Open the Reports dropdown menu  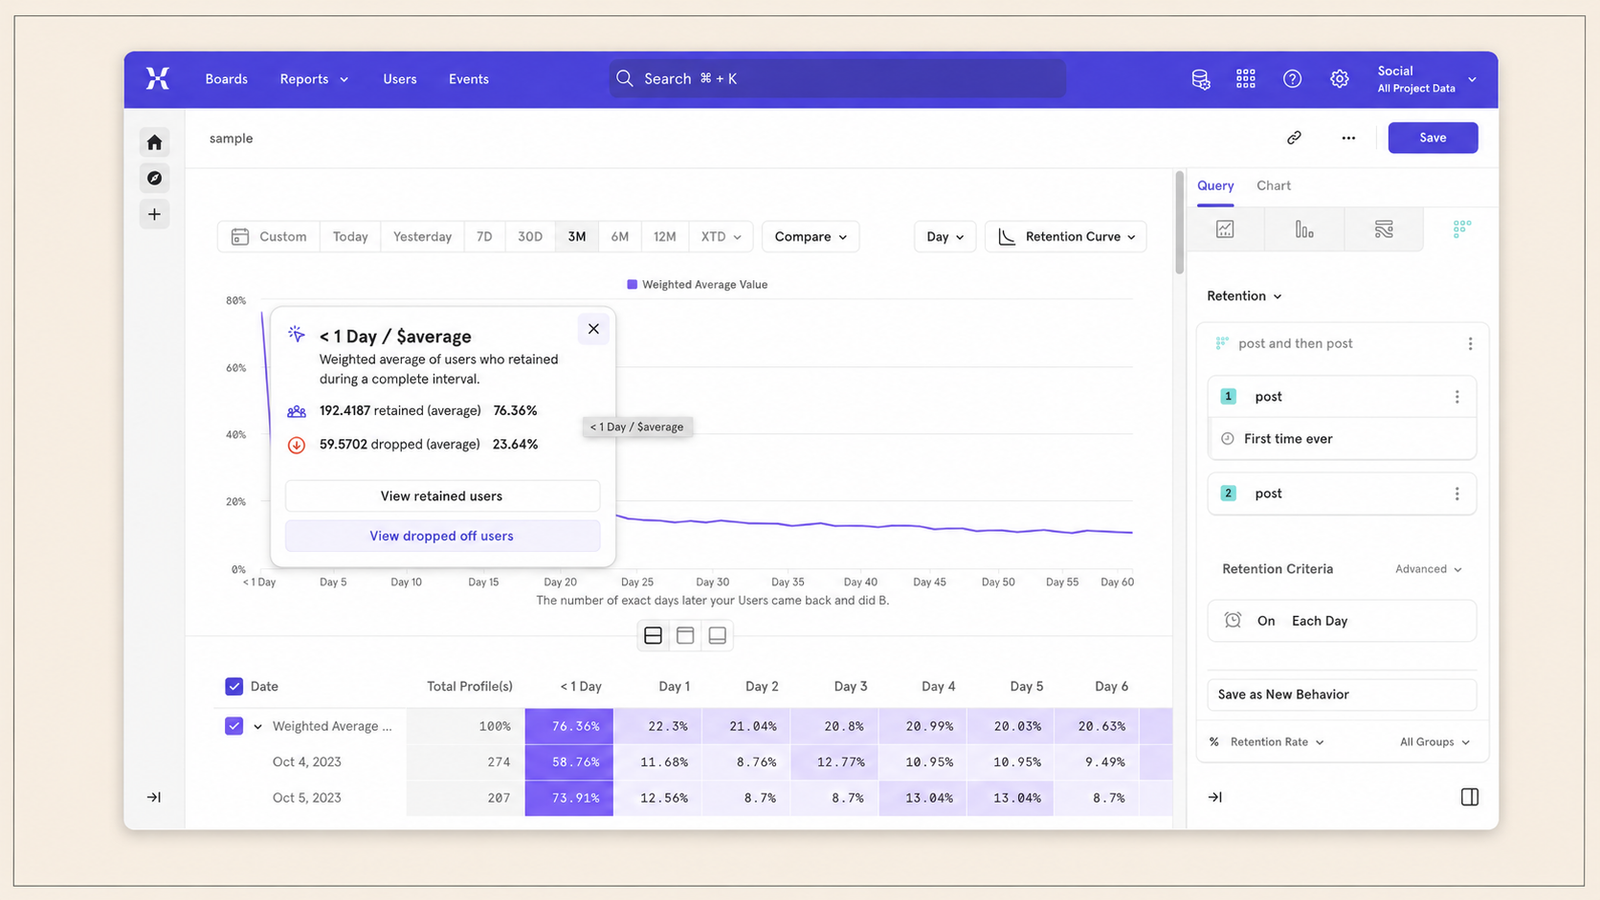pos(314,79)
